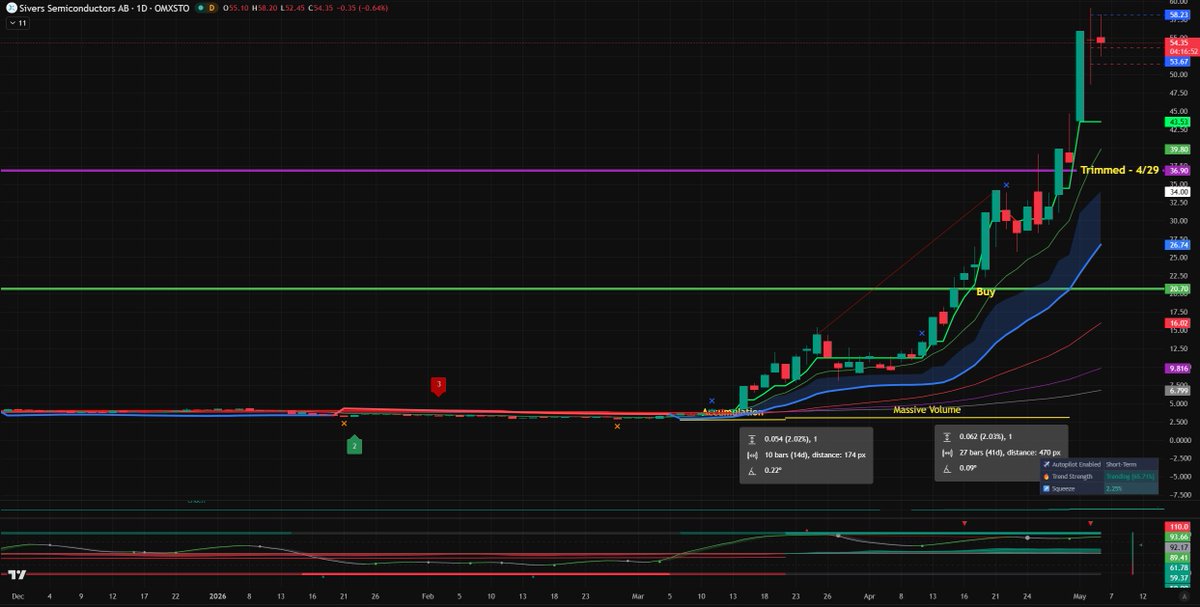
Task: Select the yellow 'Buy' text annotation
Action: coord(985,293)
